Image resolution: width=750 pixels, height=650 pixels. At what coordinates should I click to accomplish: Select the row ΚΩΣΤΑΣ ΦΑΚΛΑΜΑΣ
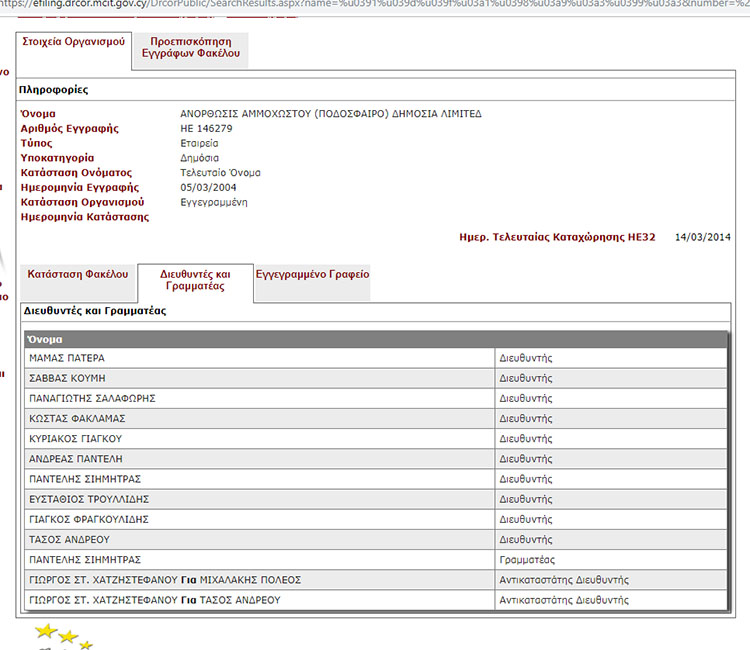coord(375,419)
